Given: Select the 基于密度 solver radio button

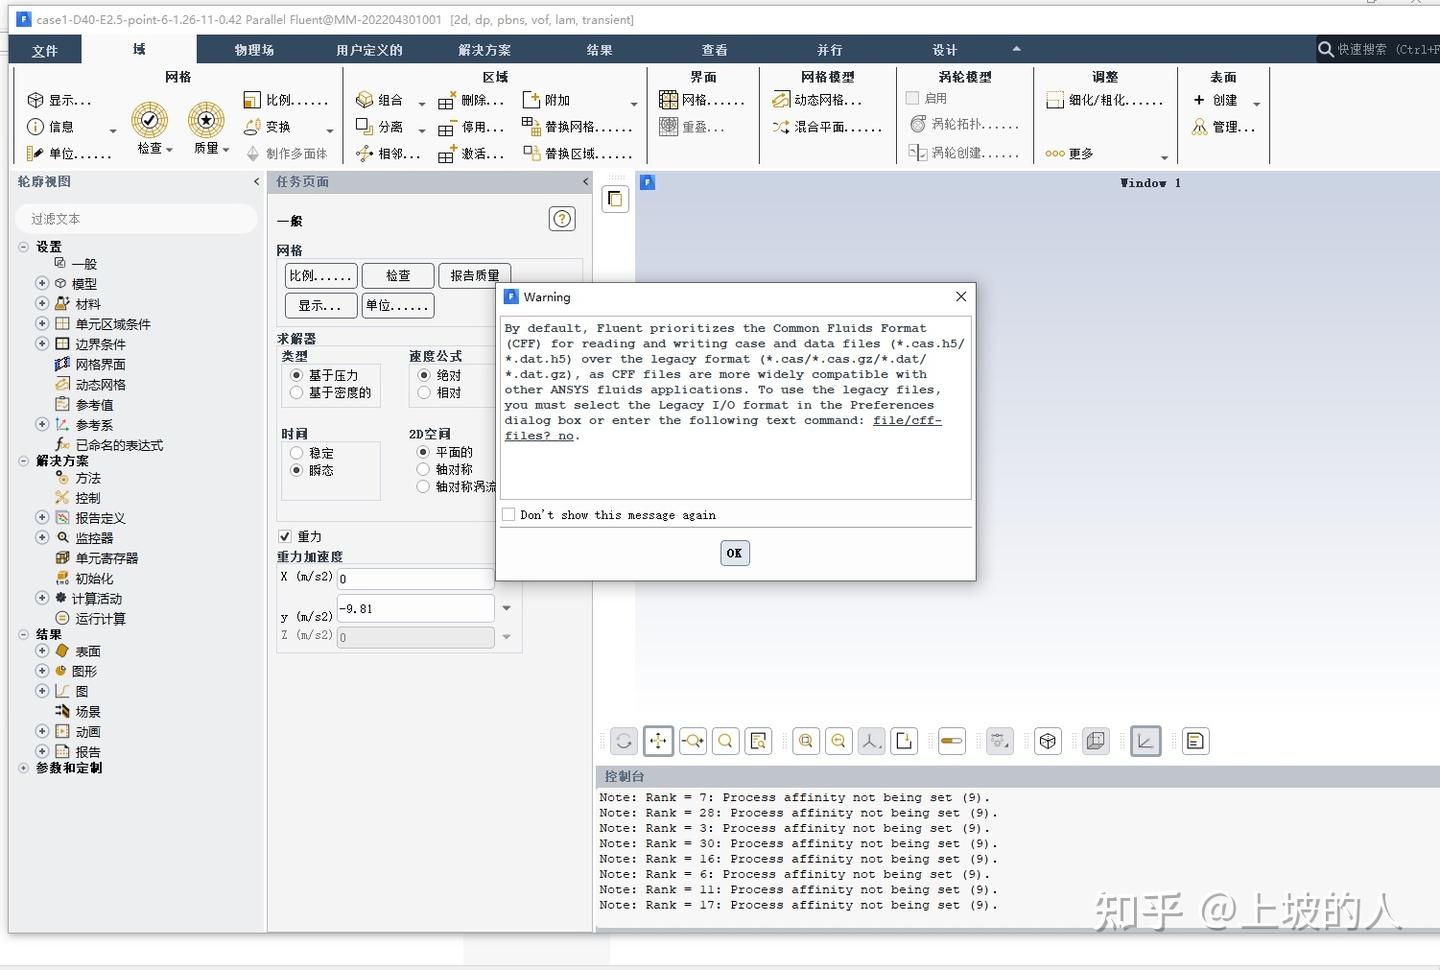Looking at the screenshot, I should 296,392.
